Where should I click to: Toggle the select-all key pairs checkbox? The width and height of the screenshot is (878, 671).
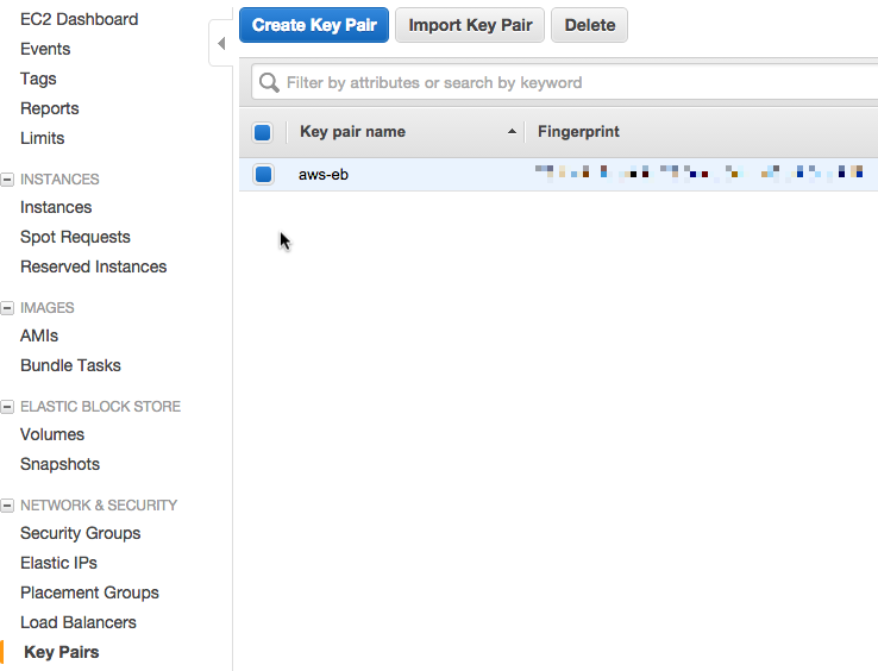point(263,132)
